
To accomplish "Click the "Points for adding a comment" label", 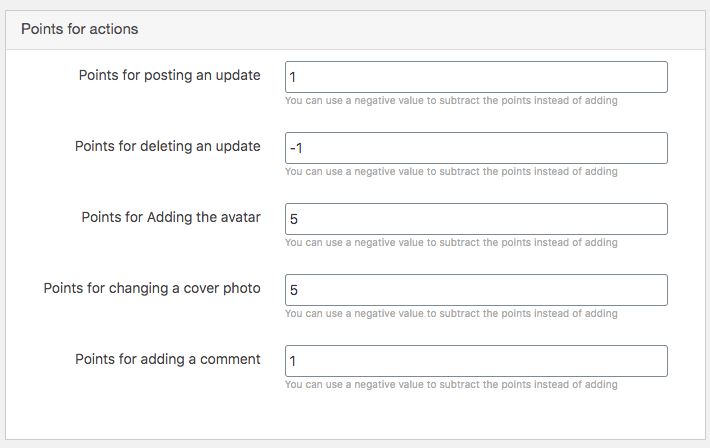I will [168, 359].
